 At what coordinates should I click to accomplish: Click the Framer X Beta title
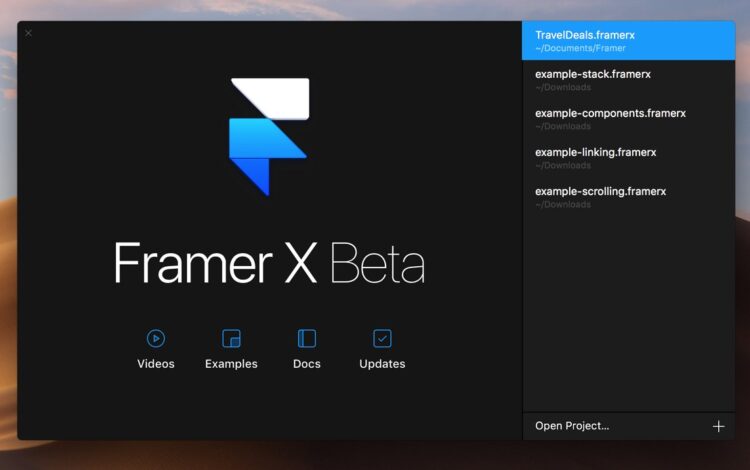(269, 263)
